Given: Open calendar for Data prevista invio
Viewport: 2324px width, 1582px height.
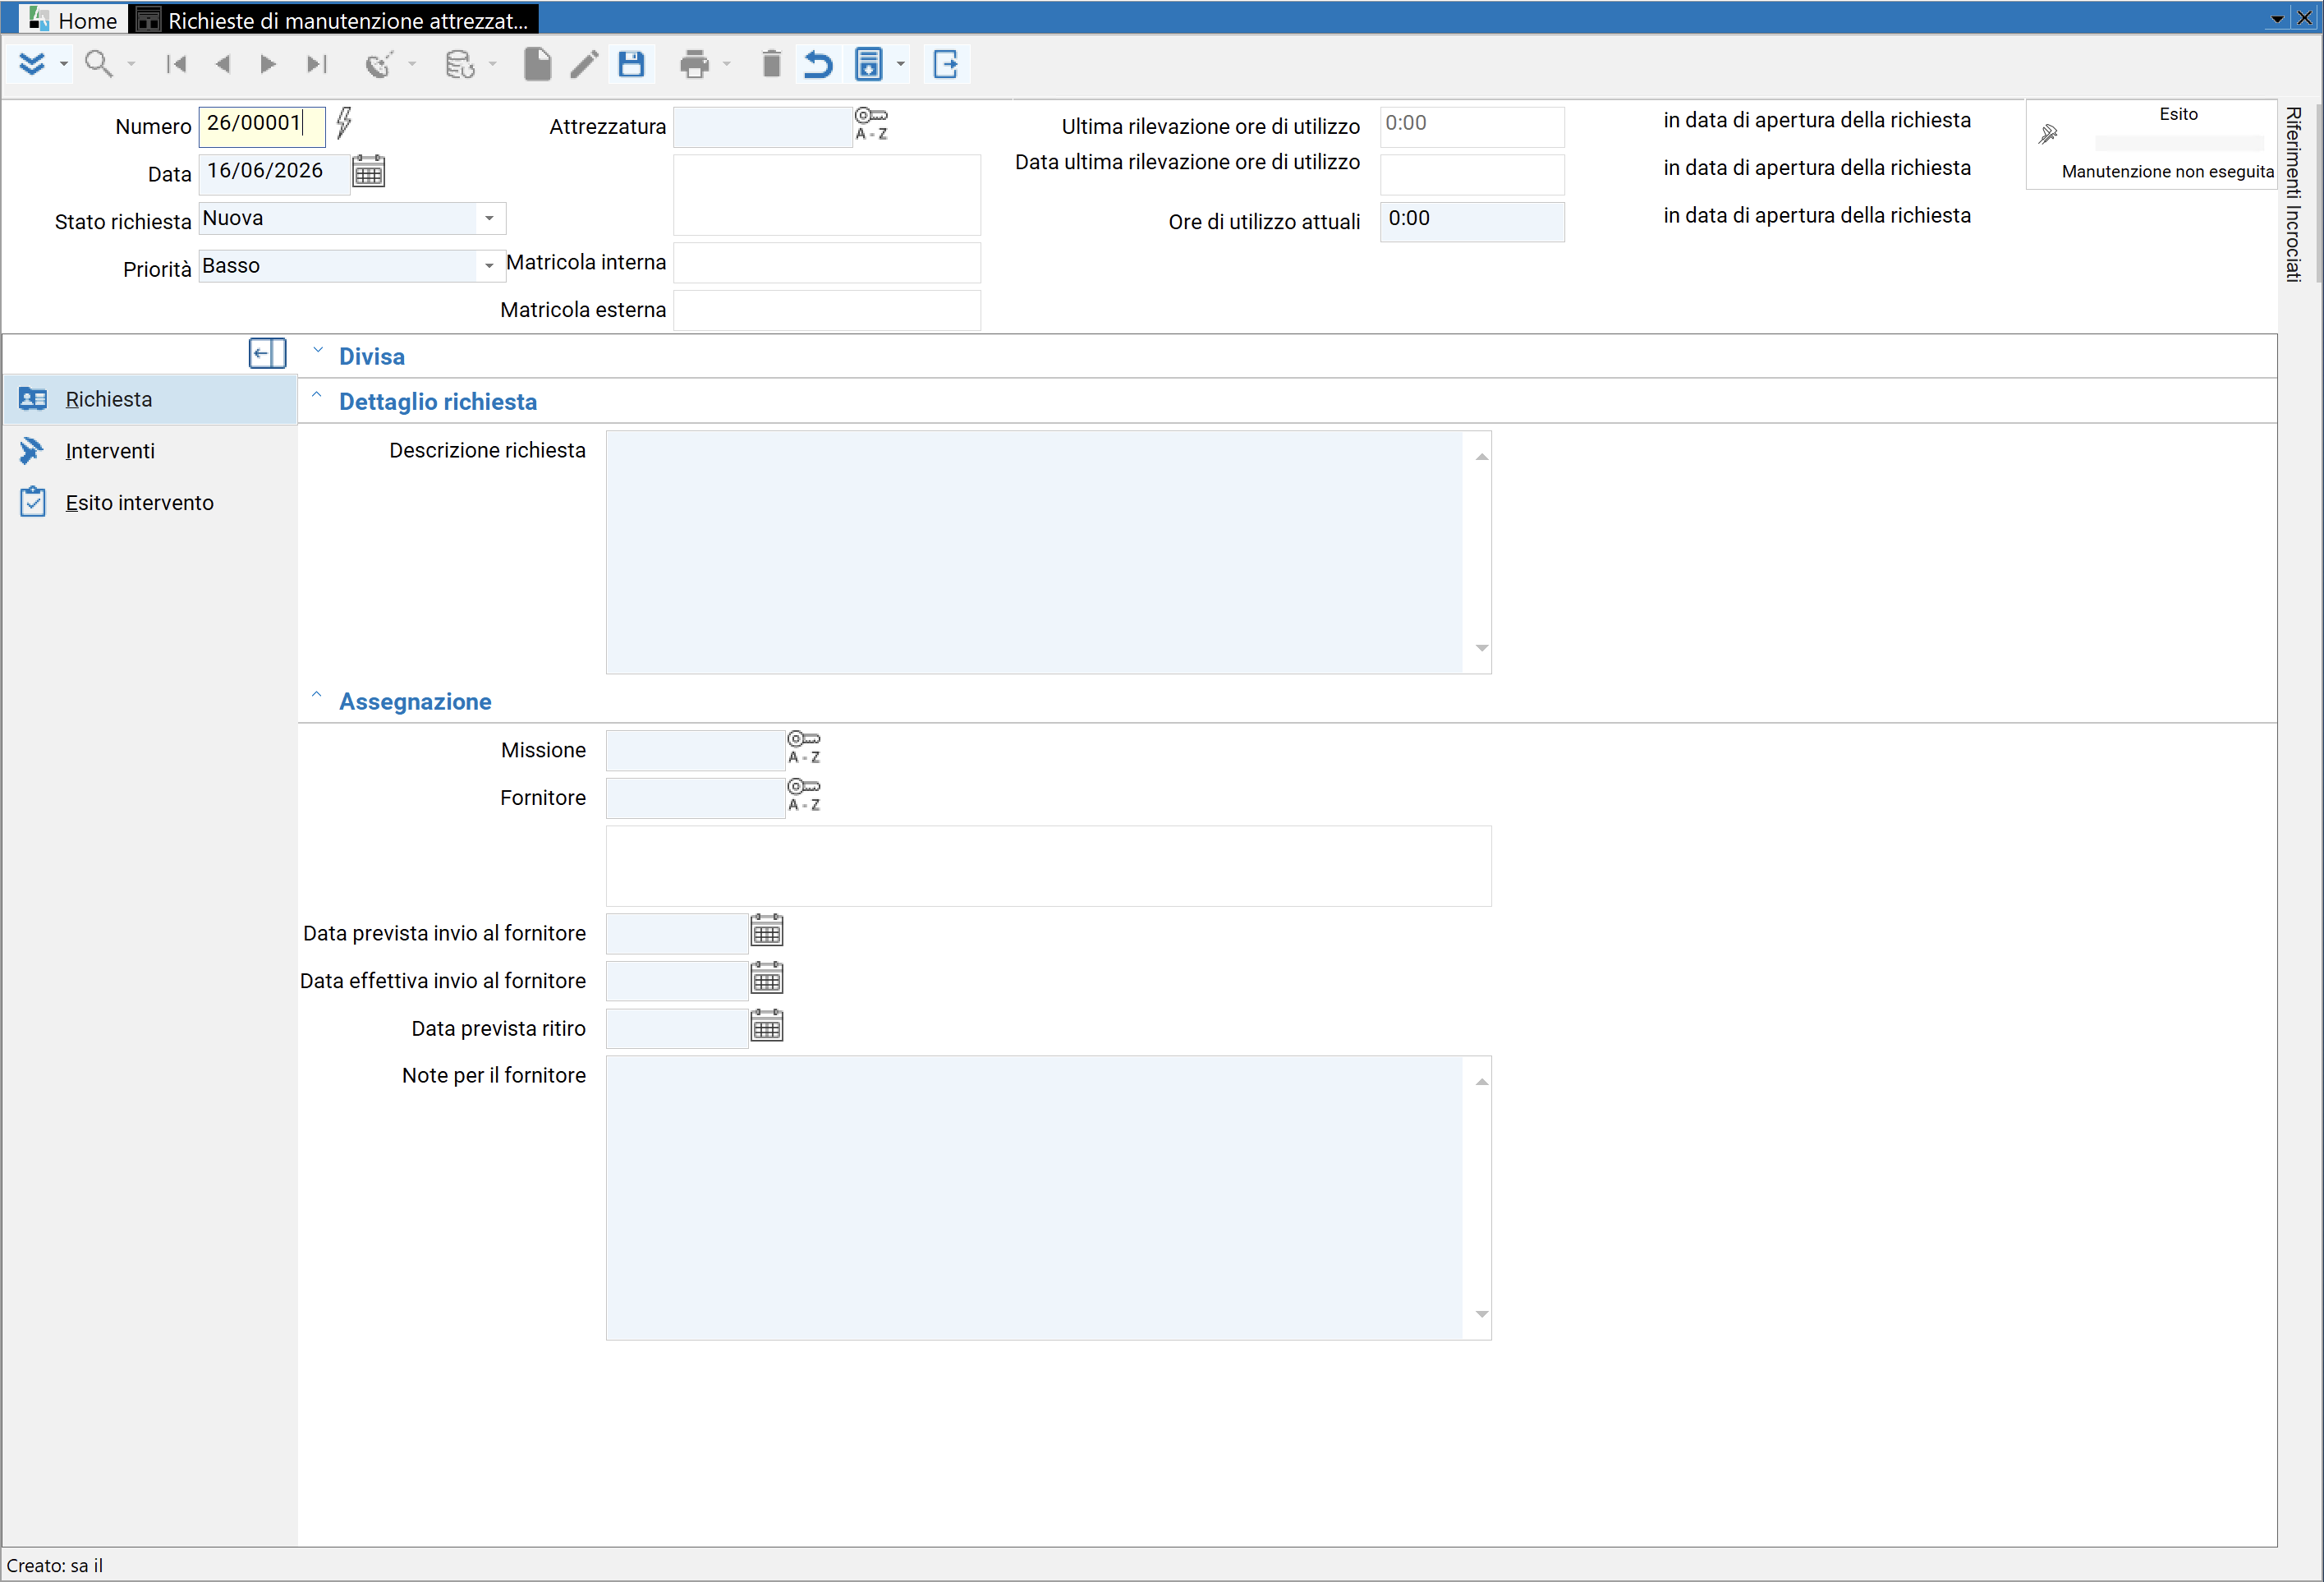Looking at the screenshot, I should (767, 930).
